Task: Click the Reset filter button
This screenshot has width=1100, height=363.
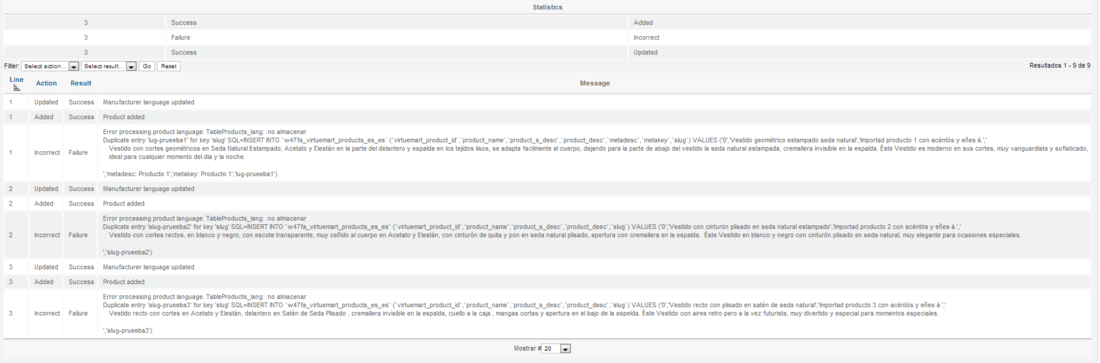Action: [x=168, y=66]
